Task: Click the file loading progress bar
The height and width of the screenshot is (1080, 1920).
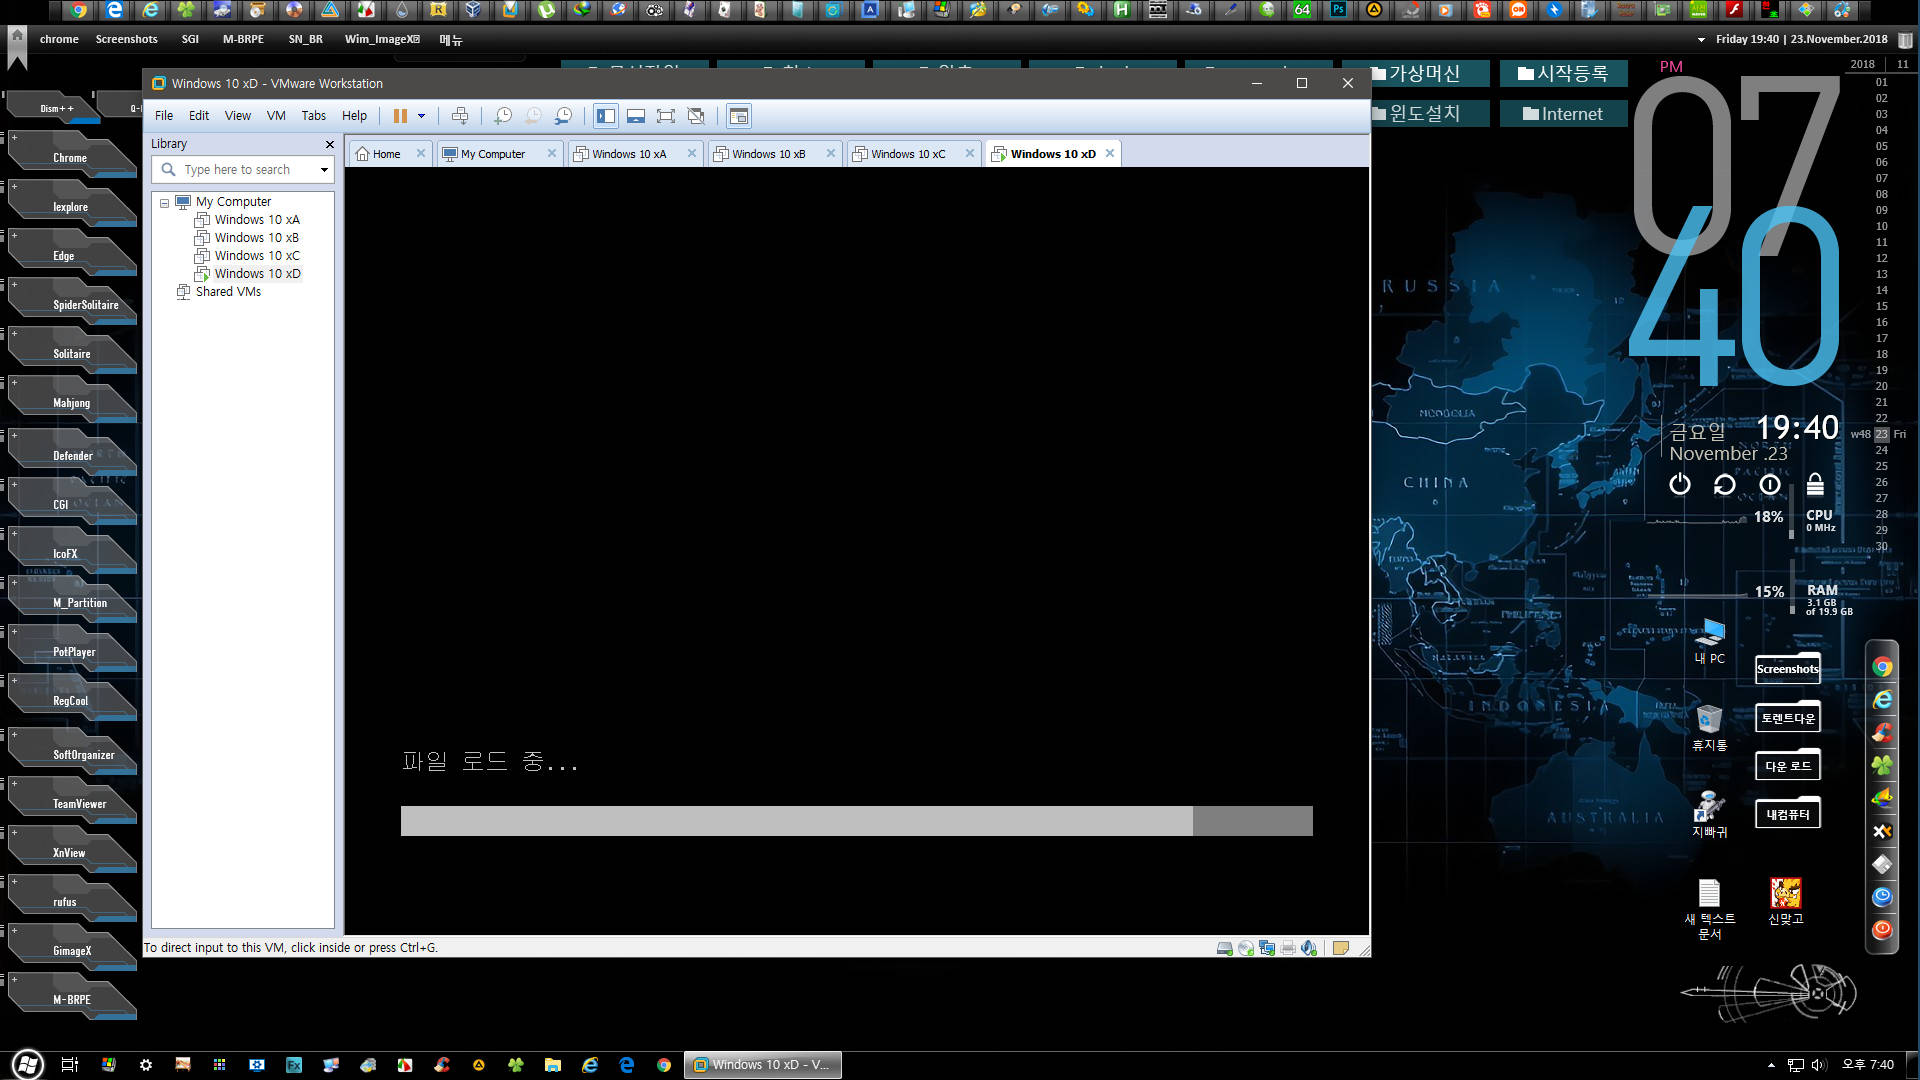Action: 856,821
